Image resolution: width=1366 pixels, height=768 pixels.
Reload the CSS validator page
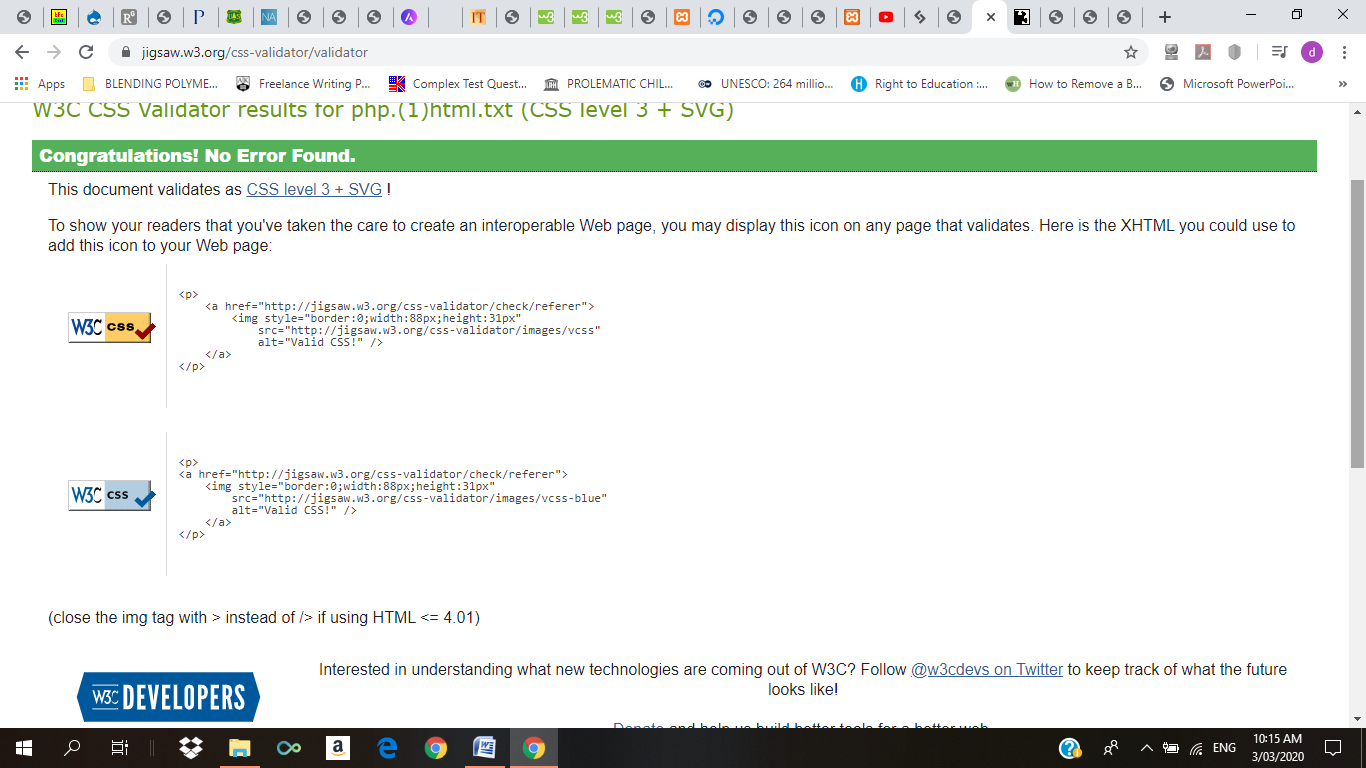pyautogui.click(x=86, y=52)
